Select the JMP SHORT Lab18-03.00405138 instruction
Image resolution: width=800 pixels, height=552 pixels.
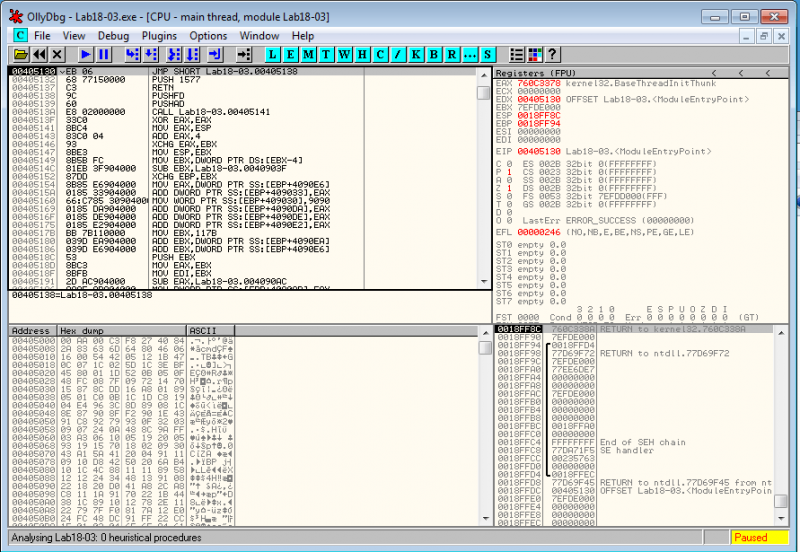pos(224,71)
